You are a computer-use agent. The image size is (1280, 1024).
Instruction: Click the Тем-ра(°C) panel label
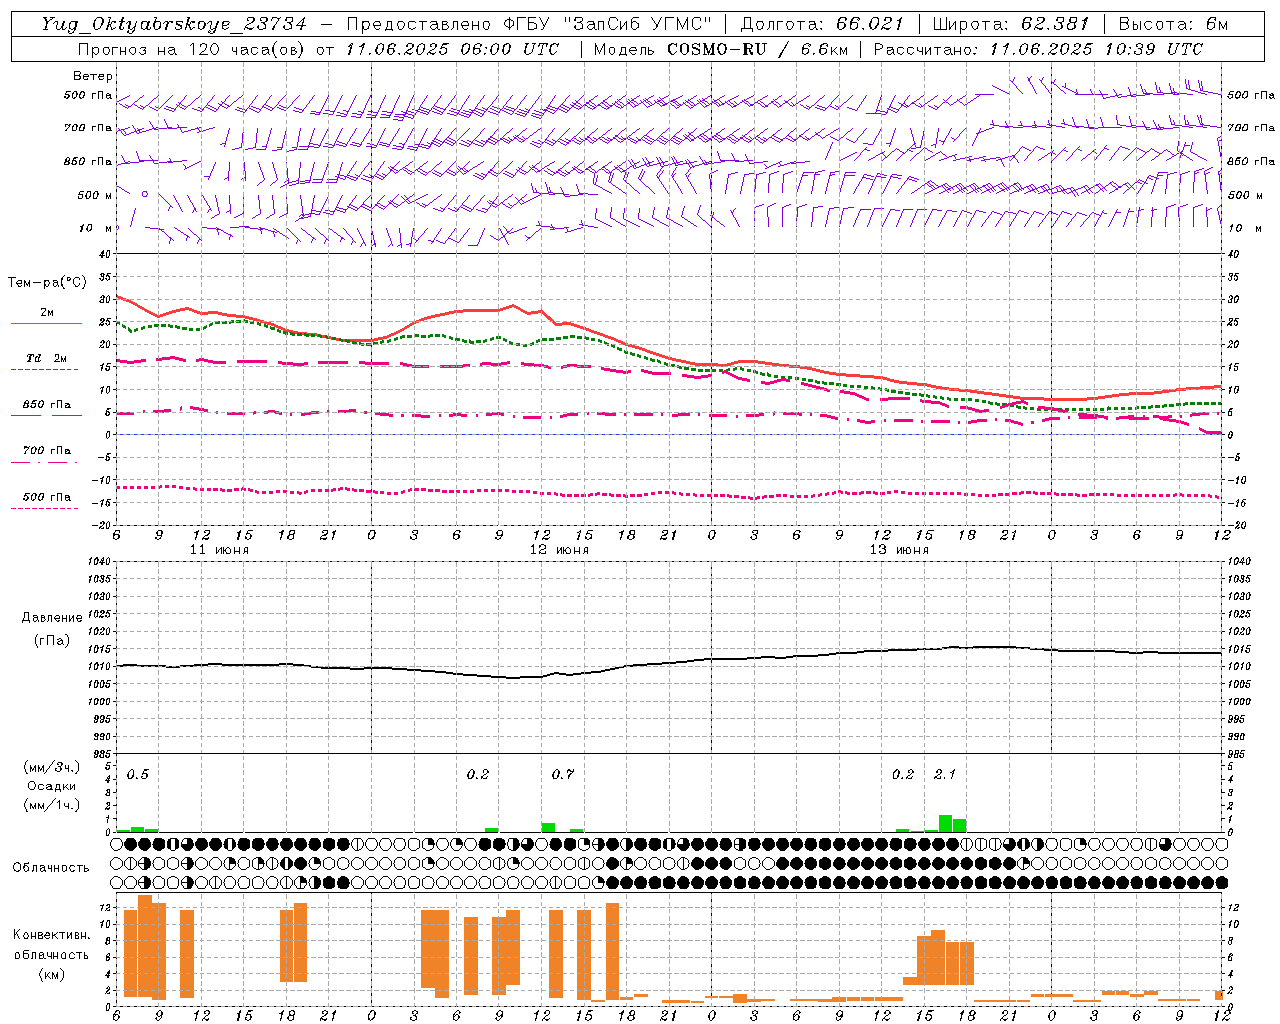pyautogui.click(x=47, y=283)
